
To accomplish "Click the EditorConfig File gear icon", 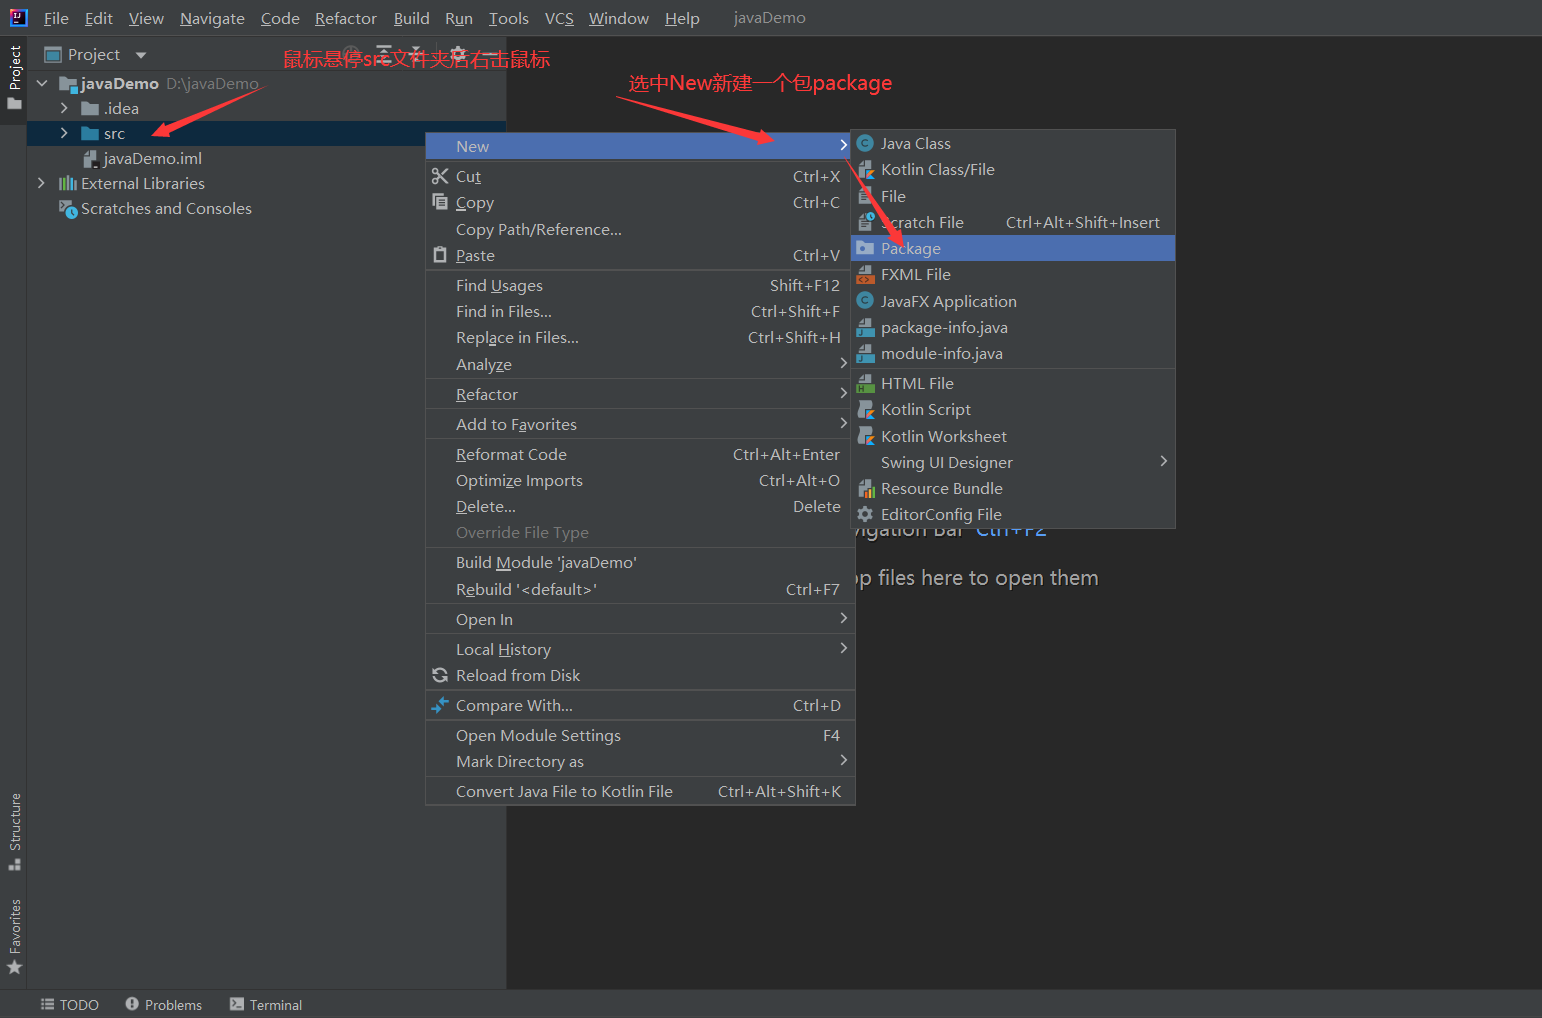I will click(866, 514).
